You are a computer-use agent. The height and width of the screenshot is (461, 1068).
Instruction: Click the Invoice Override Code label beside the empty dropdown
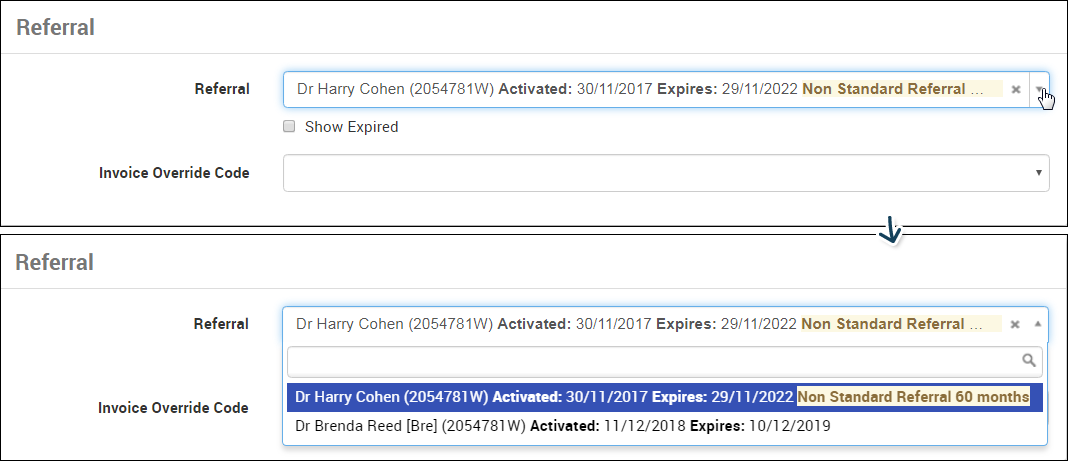point(174,173)
